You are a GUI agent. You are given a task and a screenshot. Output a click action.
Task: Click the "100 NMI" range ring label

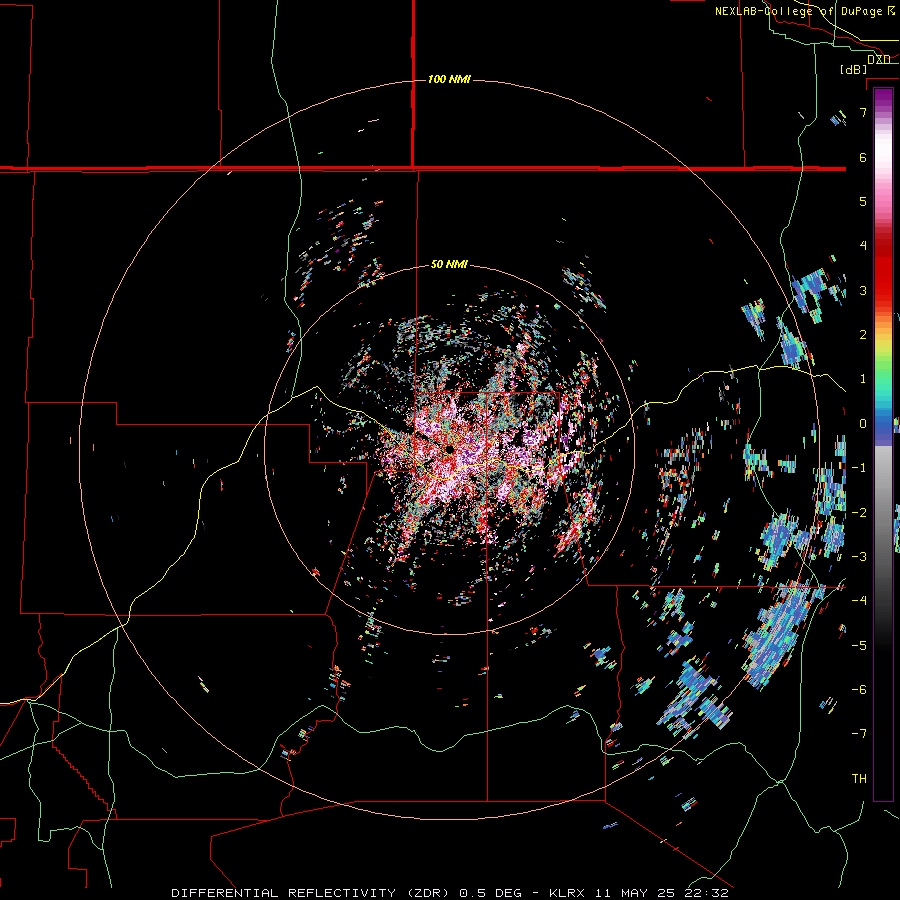(449, 79)
